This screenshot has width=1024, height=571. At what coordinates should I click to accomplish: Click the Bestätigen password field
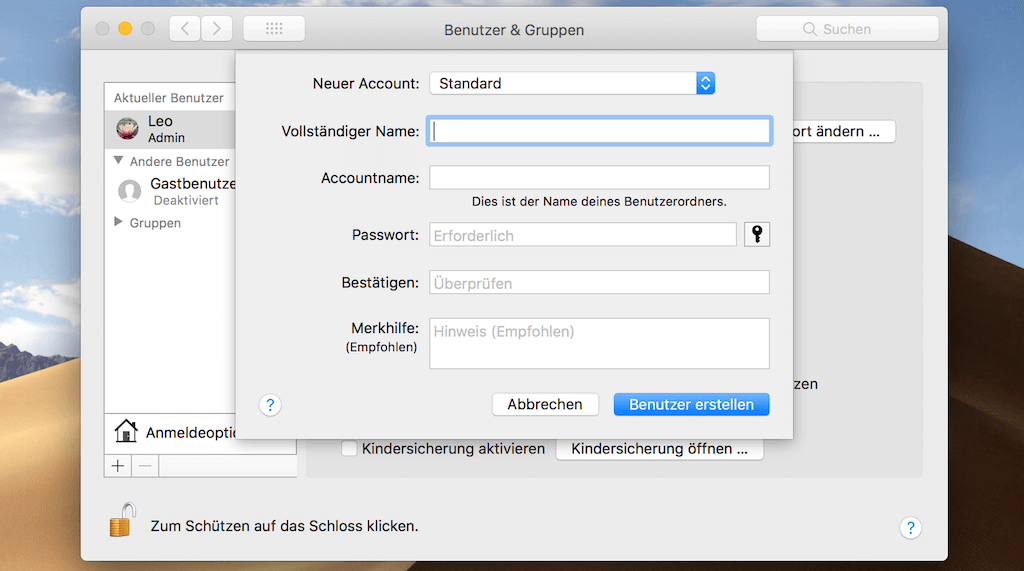tap(600, 282)
